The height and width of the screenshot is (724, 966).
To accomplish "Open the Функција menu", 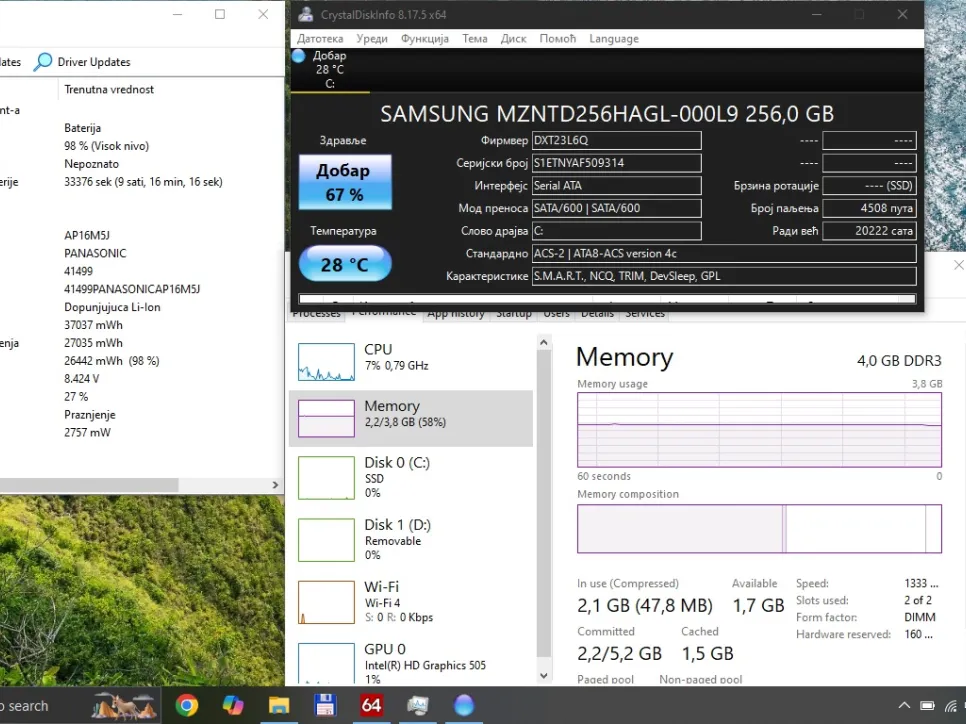I will (425, 39).
